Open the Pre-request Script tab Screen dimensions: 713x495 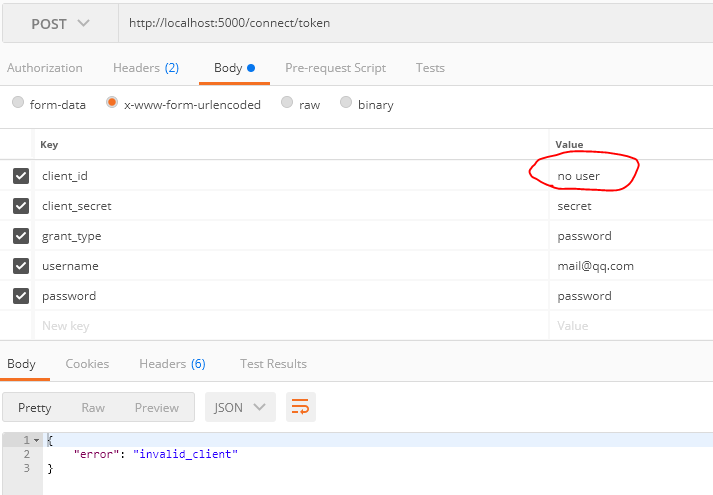pyautogui.click(x=336, y=68)
